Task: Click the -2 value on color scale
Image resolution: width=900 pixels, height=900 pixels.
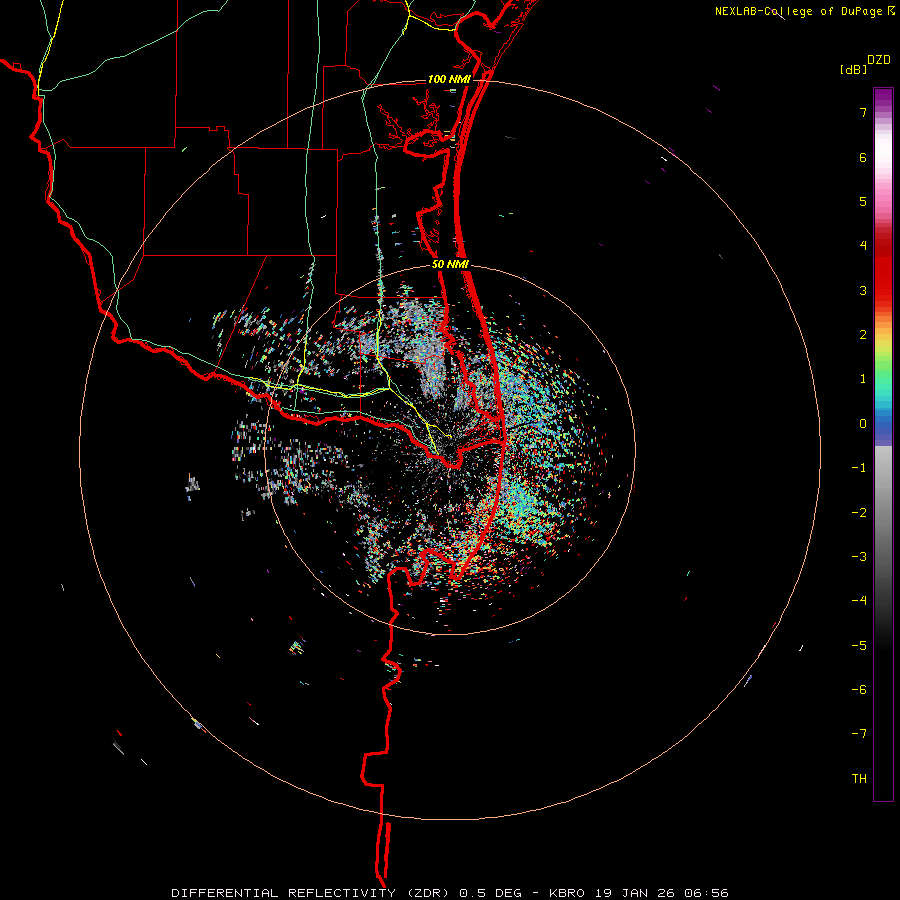Action: pos(859,513)
